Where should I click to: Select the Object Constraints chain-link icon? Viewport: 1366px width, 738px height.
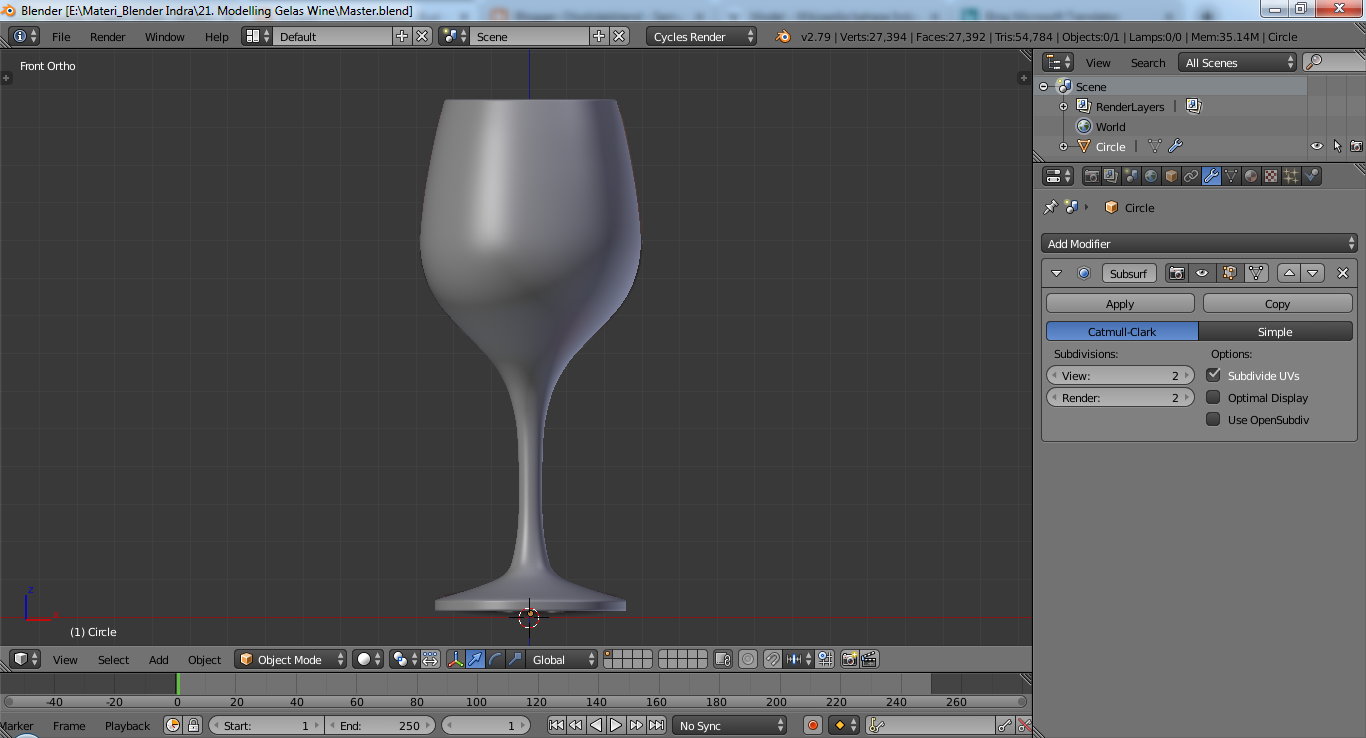[x=1190, y=175]
